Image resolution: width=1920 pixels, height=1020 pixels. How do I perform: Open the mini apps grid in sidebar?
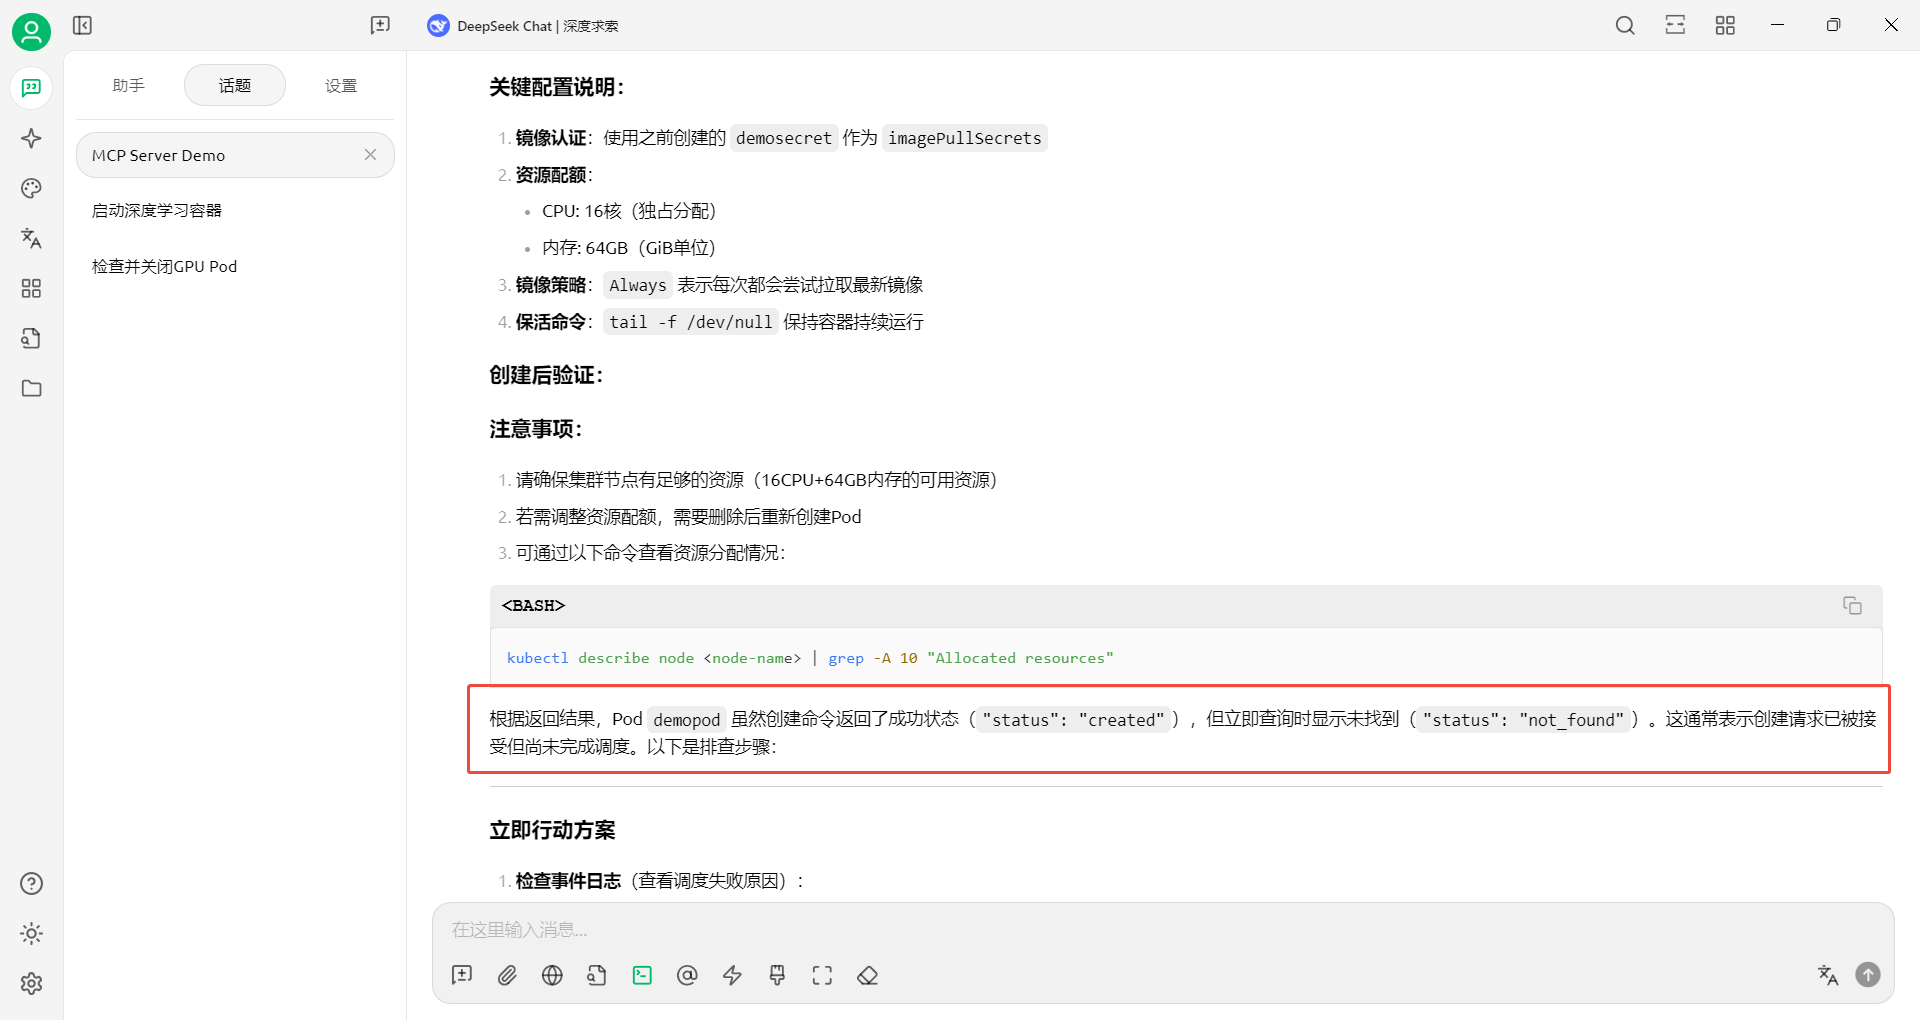pos(31,288)
